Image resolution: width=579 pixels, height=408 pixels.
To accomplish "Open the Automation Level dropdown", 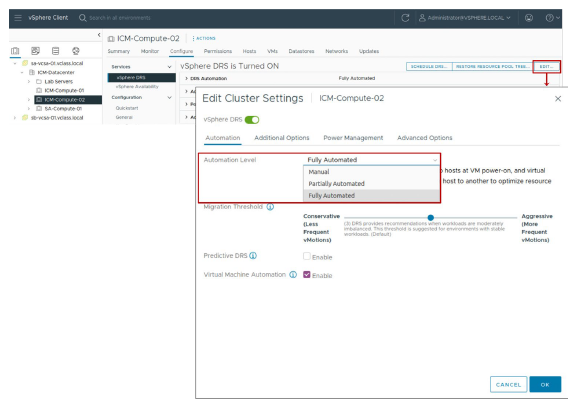I will tap(372, 160).
